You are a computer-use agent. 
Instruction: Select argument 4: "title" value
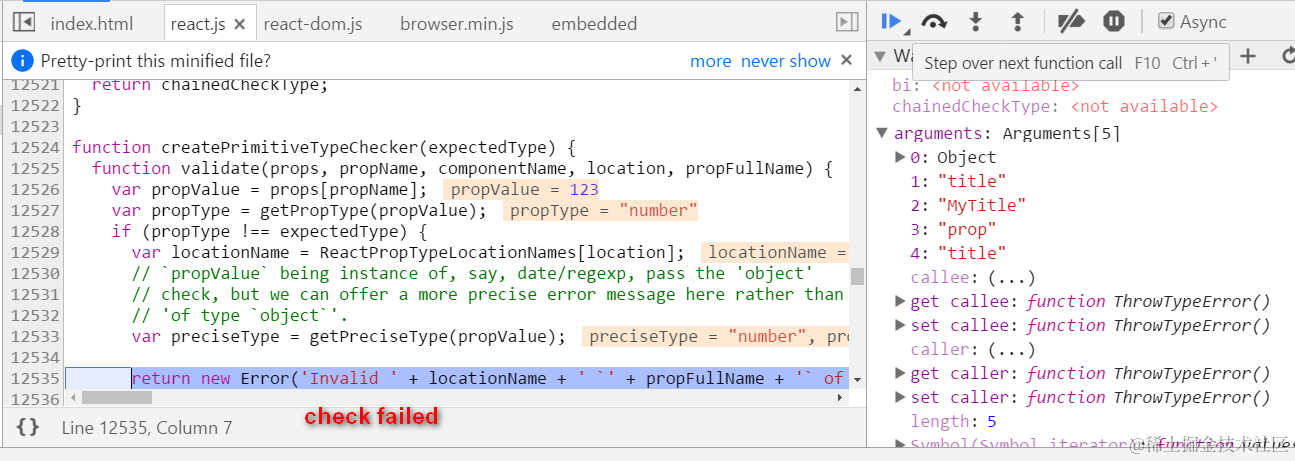coord(972,253)
